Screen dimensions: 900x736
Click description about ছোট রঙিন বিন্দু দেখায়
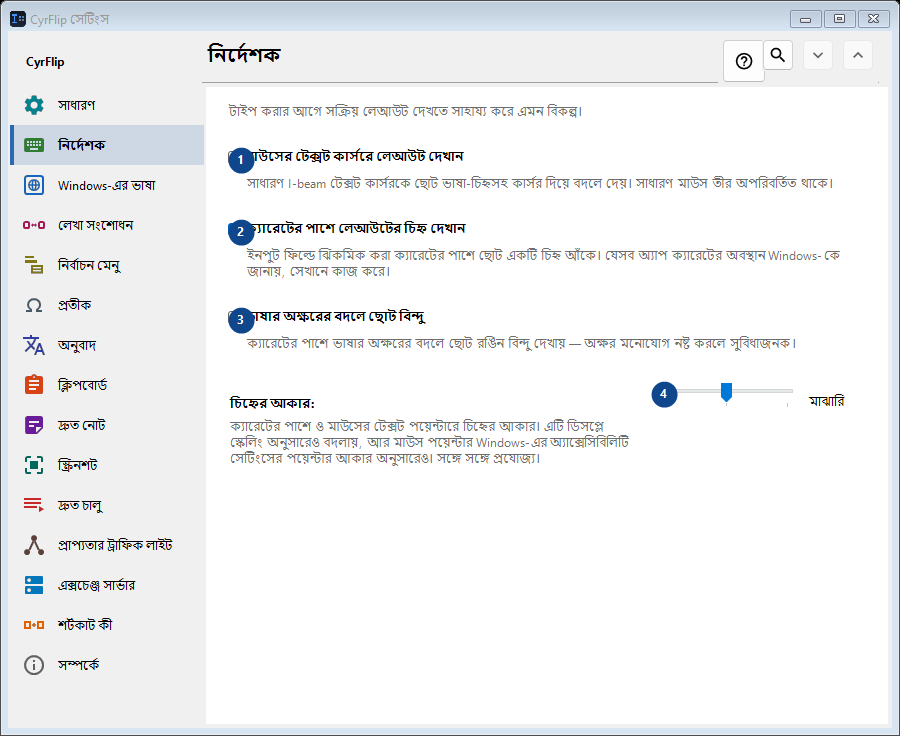522,343
